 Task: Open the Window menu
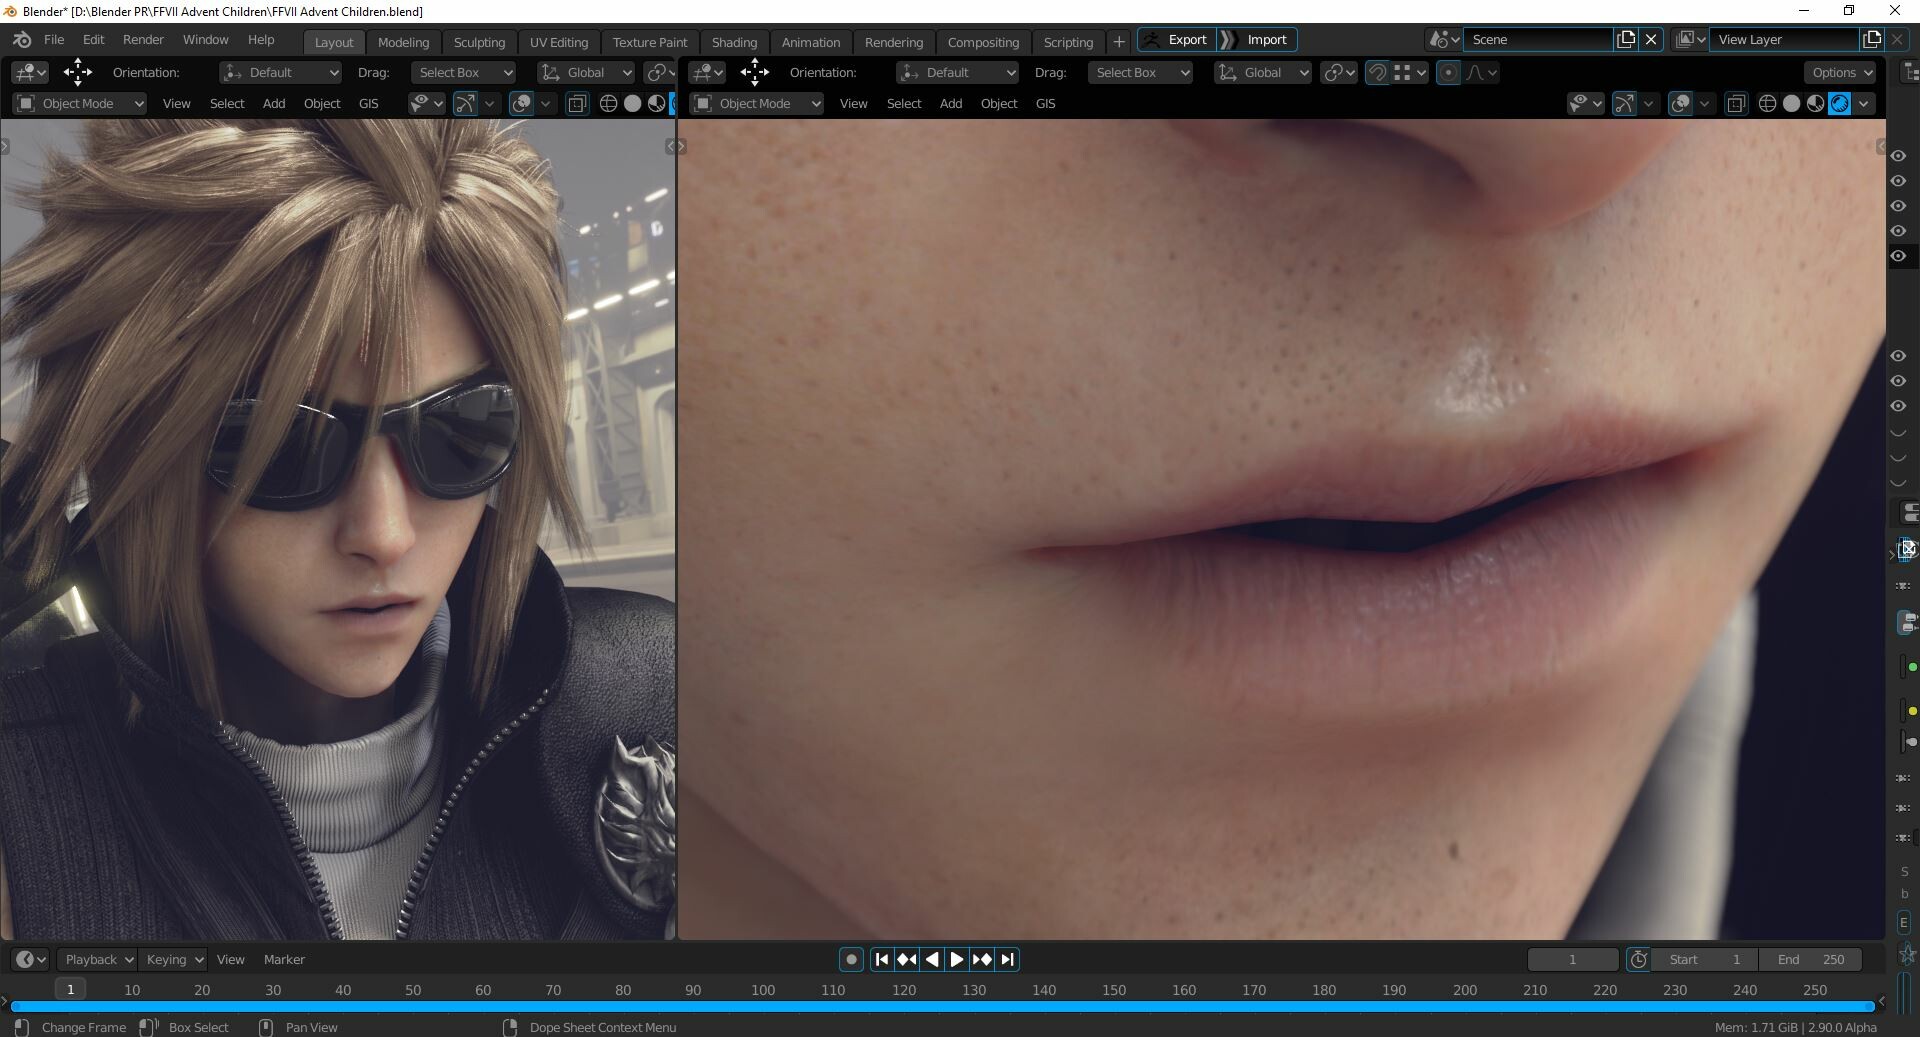[x=205, y=40]
